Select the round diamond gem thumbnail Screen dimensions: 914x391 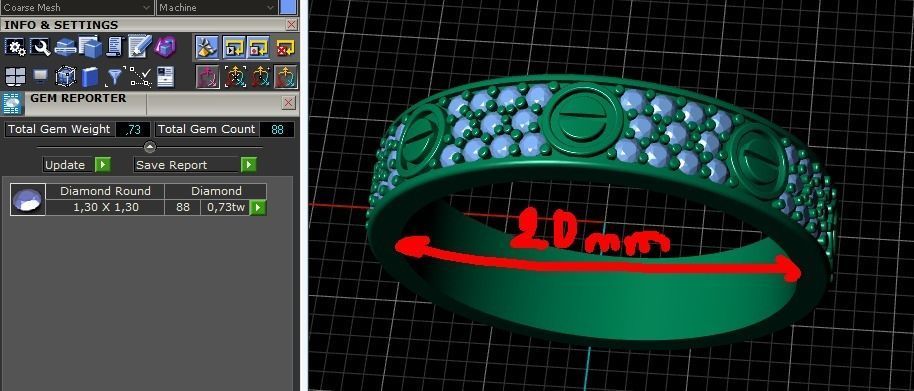click(27, 199)
